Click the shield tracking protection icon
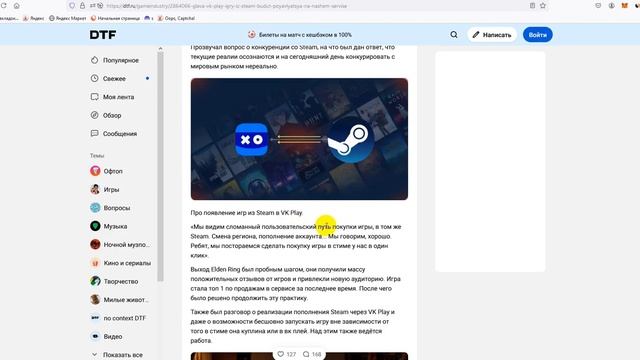This screenshot has height=360, width=640. coord(72,6)
